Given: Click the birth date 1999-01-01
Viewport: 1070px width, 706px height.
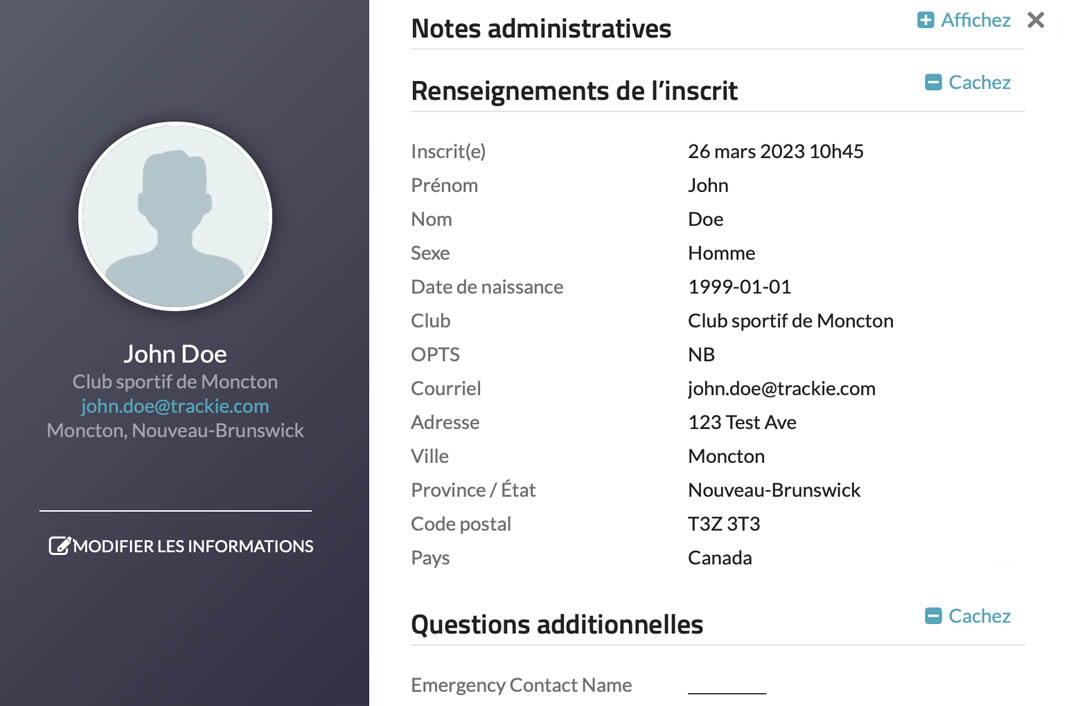Looking at the screenshot, I should (x=739, y=287).
